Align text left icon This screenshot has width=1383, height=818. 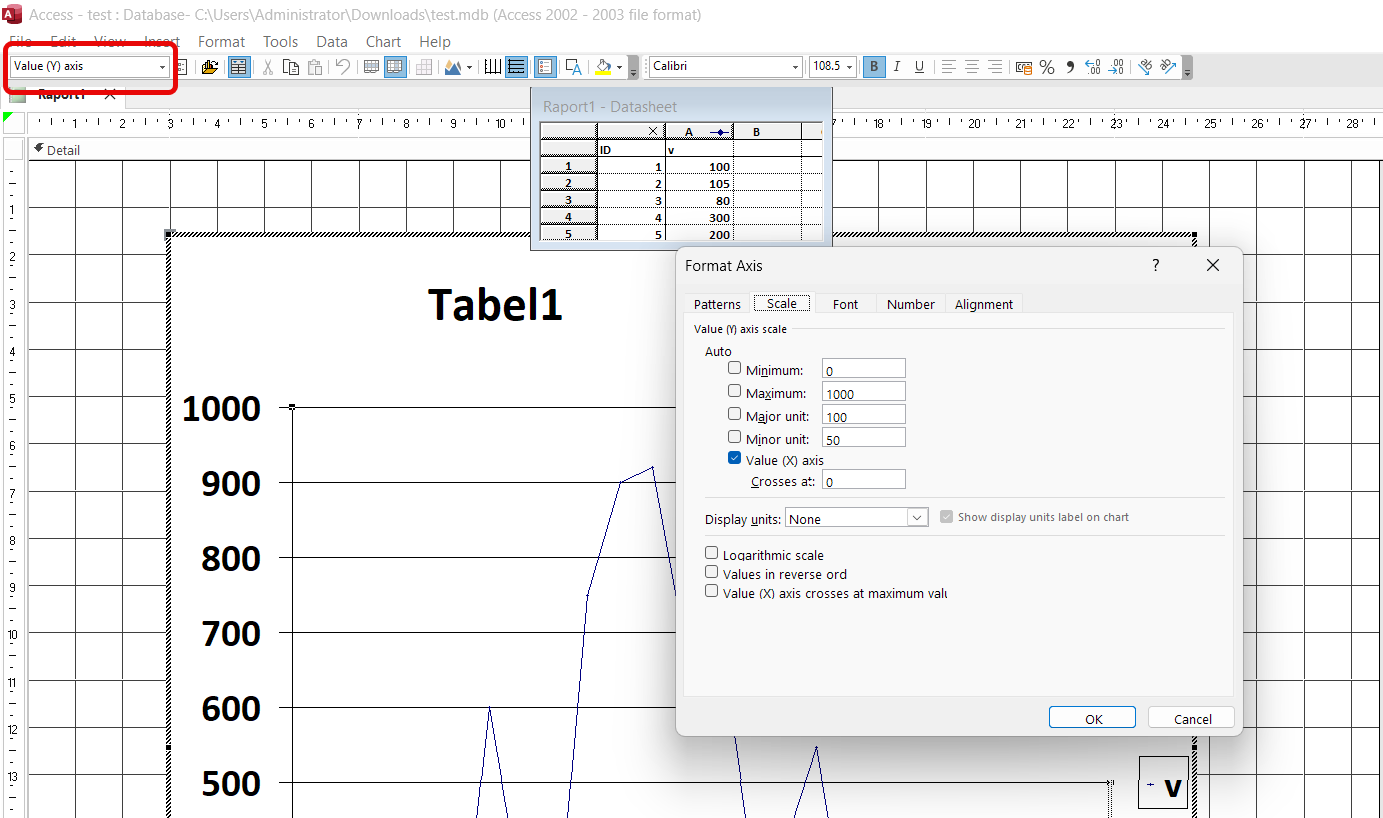[x=947, y=67]
